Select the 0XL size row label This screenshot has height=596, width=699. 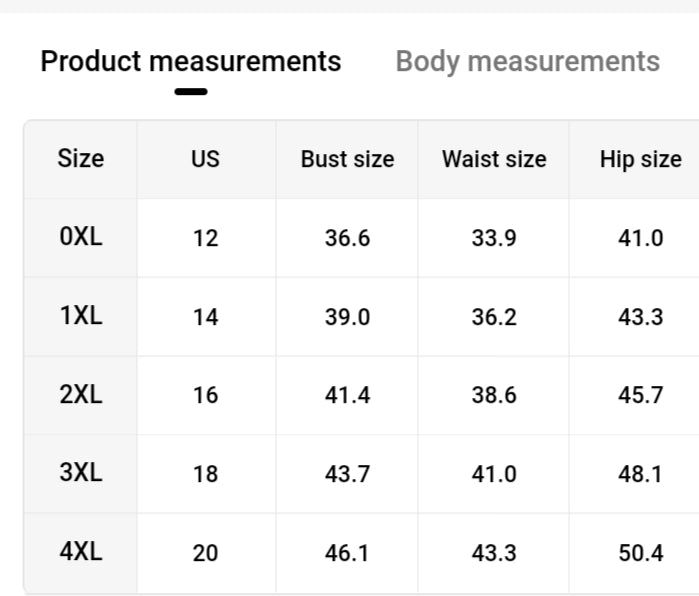80,238
